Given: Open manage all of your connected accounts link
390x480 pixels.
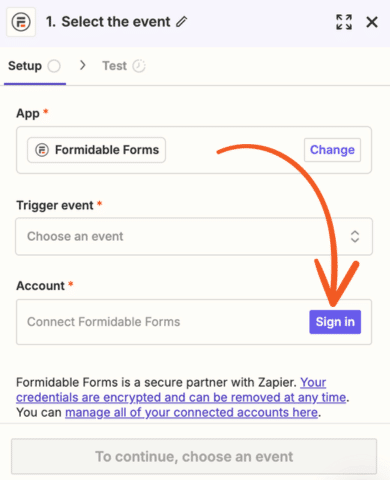Looking at the screenshot, I should click(191, 413).
